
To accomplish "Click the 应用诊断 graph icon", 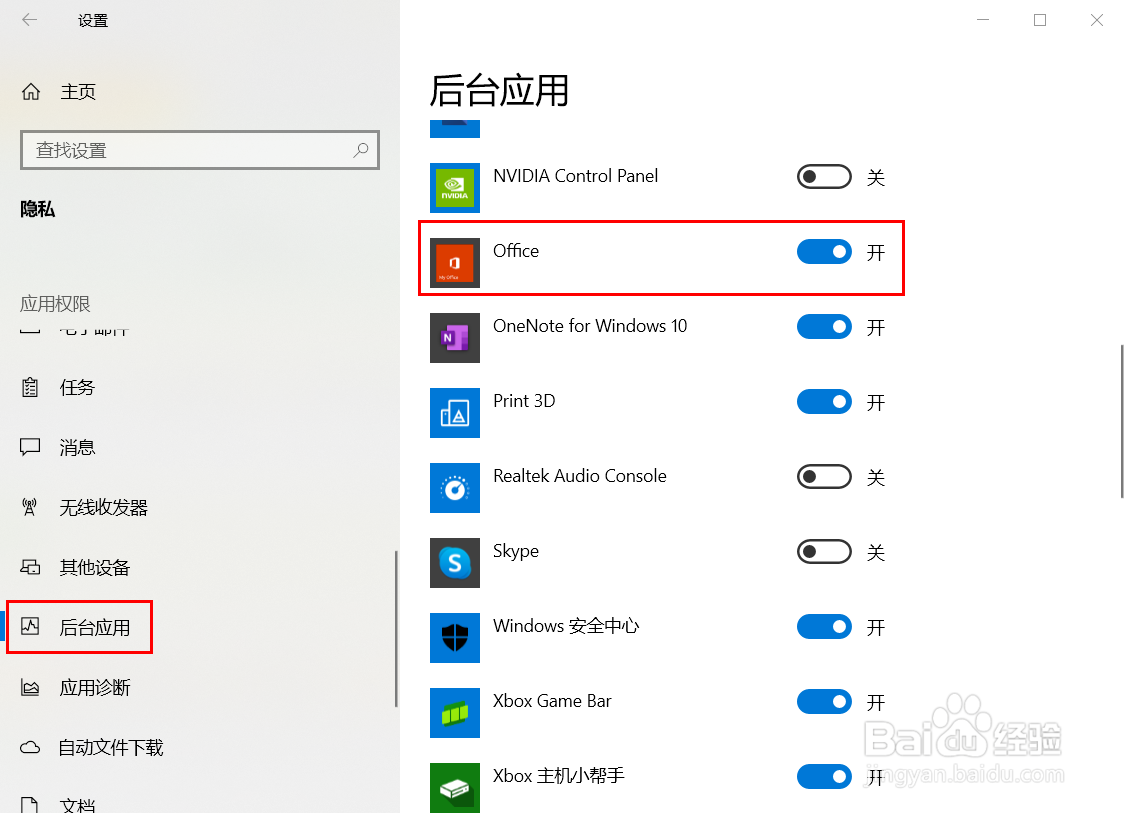I will [x=30, y=687].
